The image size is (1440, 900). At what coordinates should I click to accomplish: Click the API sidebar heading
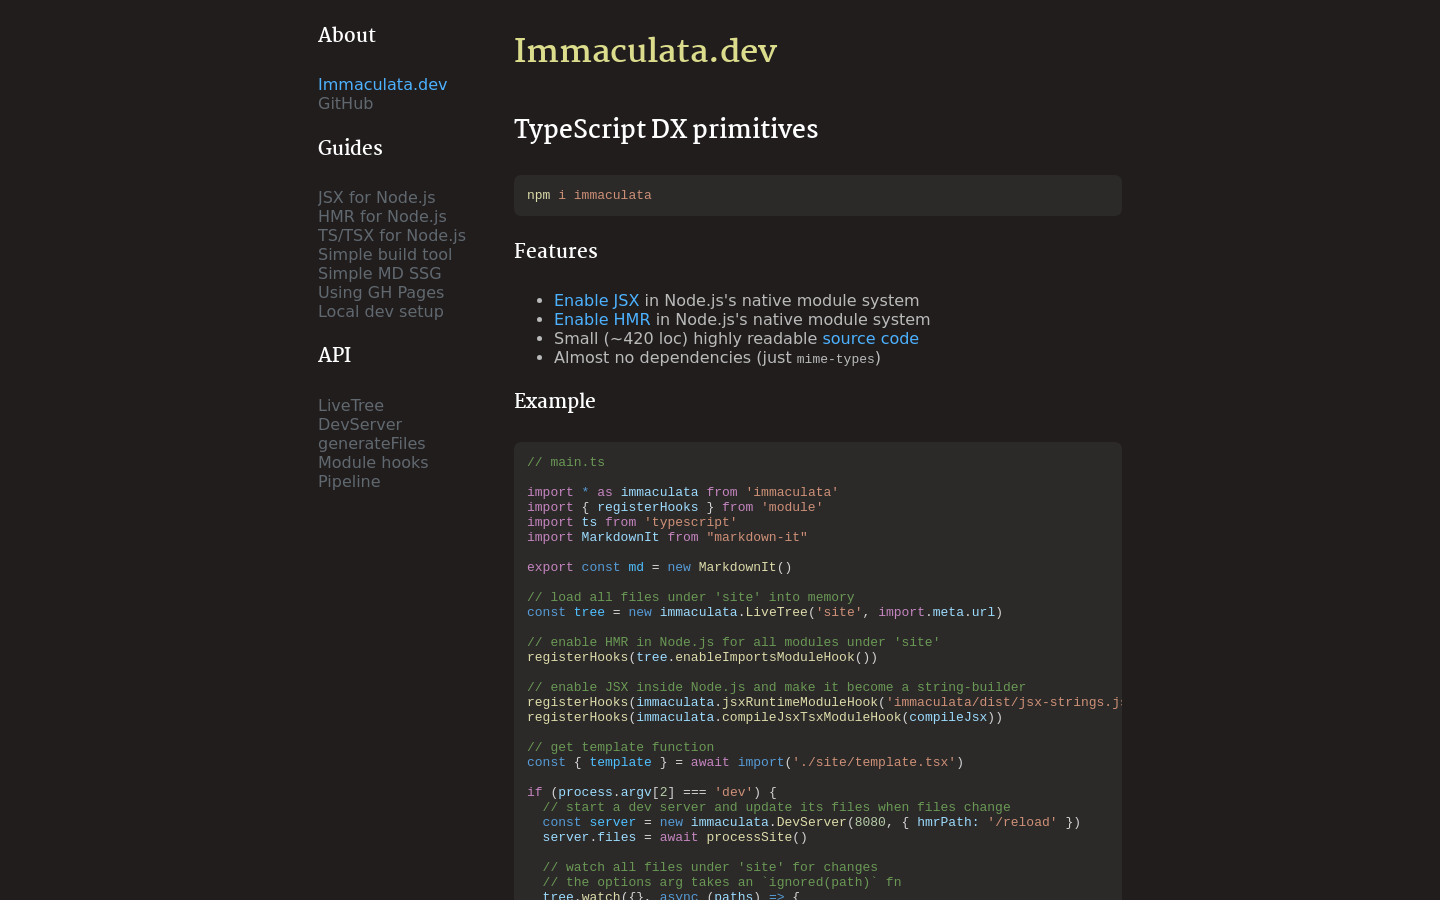click(x=334, y=356)
